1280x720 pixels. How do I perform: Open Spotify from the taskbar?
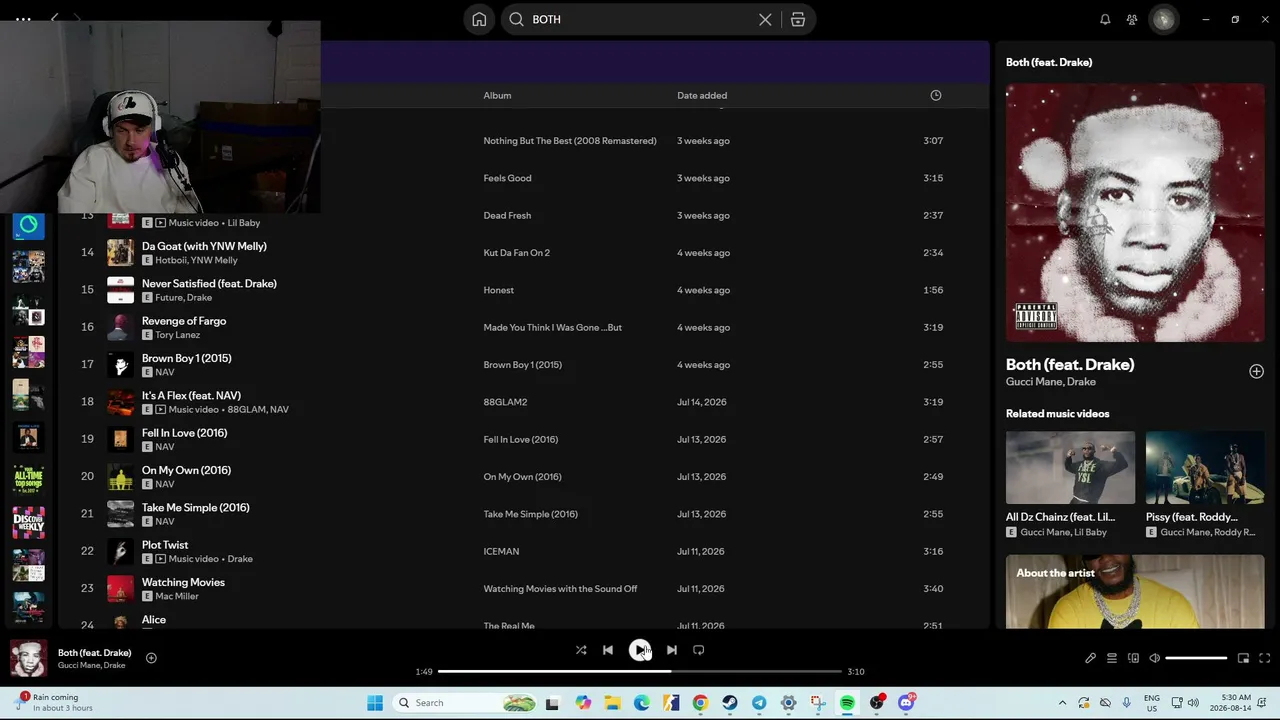(x=847, y=703)
